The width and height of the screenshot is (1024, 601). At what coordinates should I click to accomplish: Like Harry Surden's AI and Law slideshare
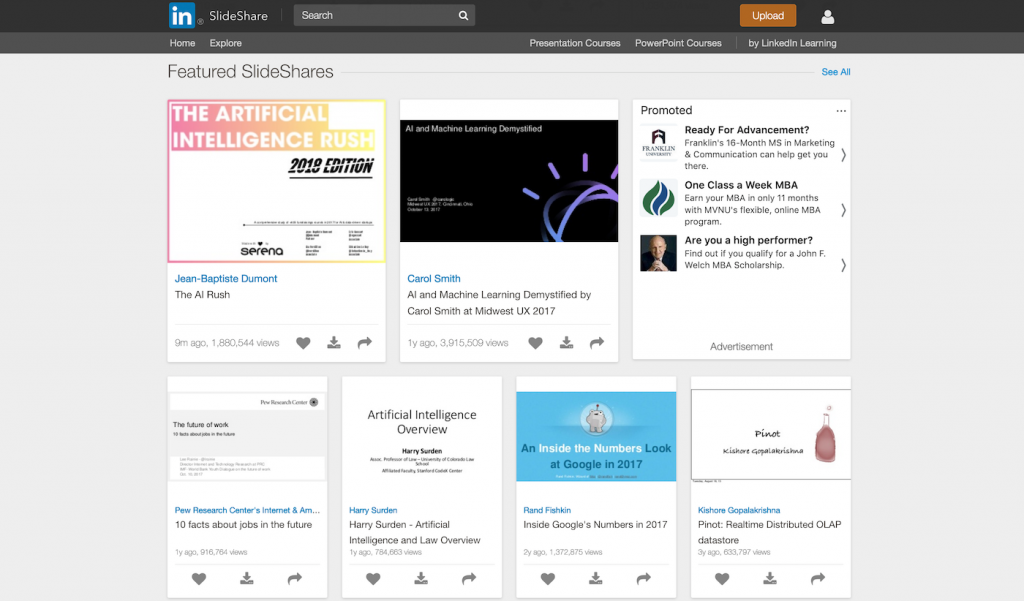coord(373,578)
